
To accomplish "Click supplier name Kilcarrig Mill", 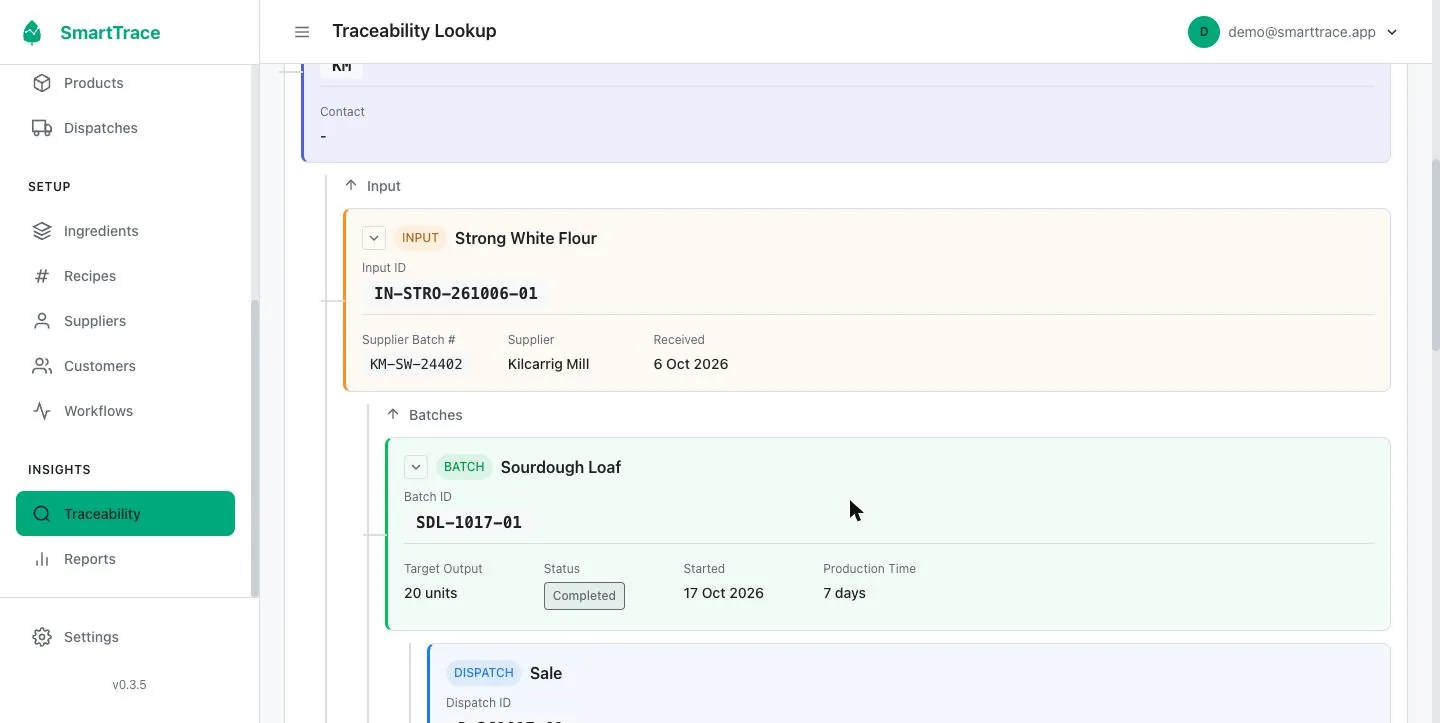I will tap(548, 364).
